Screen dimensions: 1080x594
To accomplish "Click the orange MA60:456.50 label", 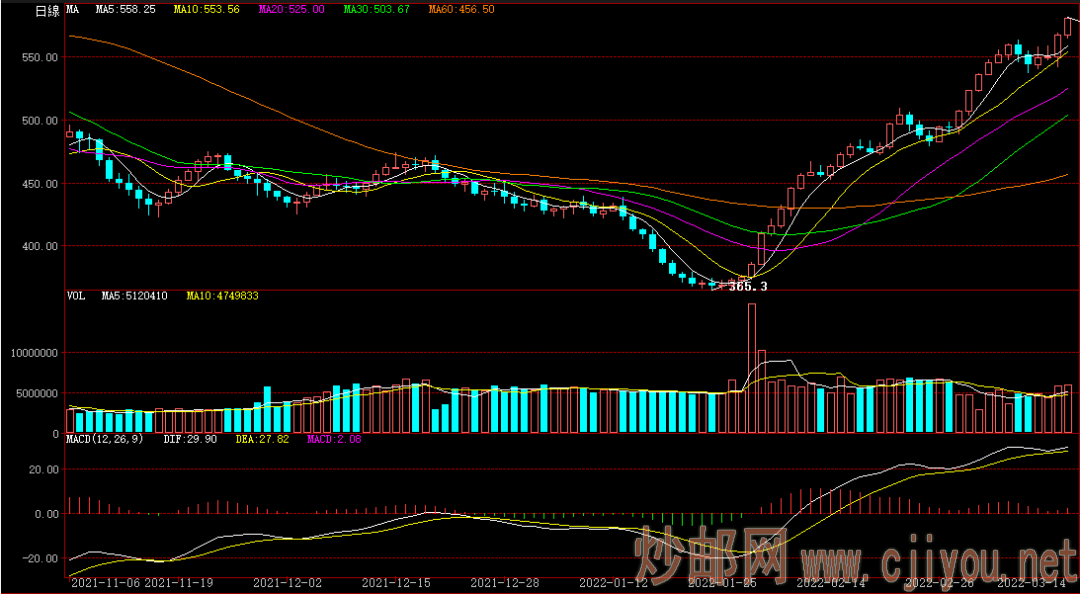I will coord(461,9).
